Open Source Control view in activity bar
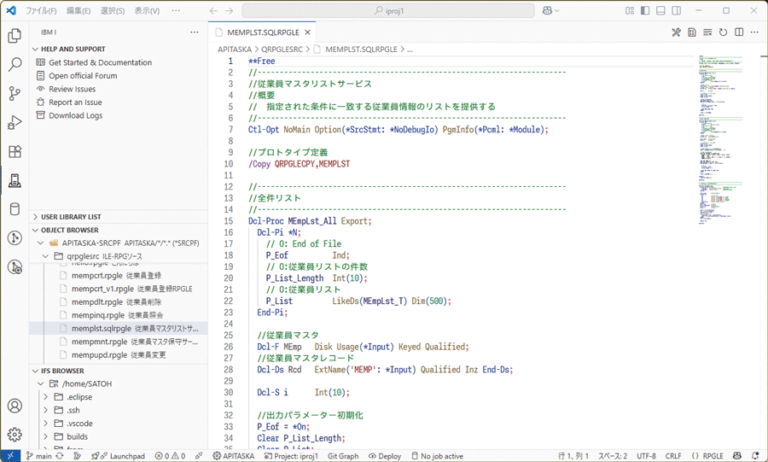The height and width of the screenshot is (462, 768). [x=15, y=93]
